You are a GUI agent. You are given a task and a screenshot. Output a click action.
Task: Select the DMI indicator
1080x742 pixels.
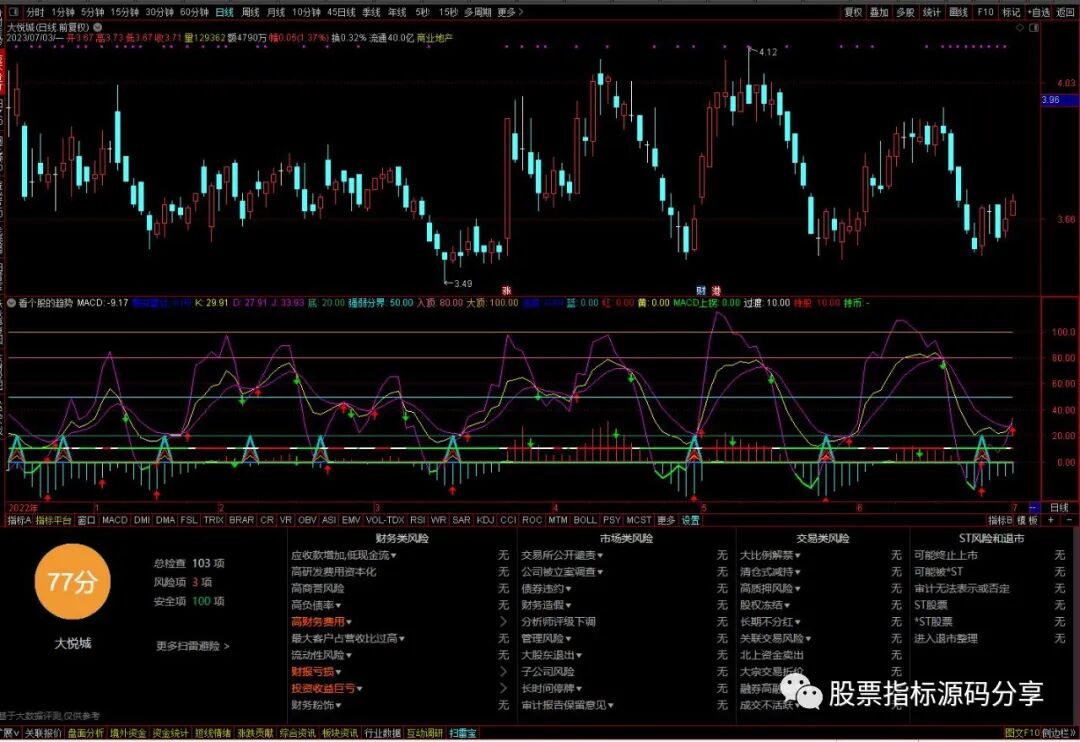142,520
